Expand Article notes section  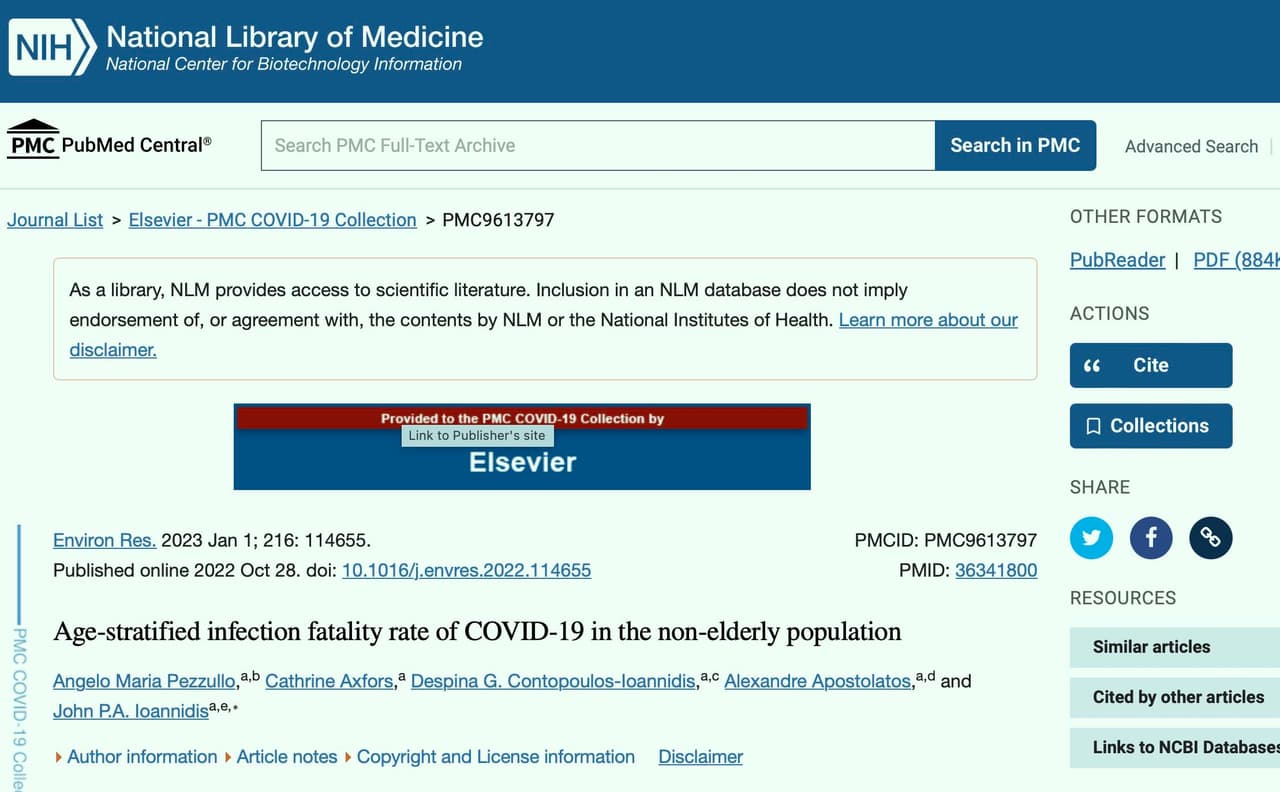click(281, 757)
